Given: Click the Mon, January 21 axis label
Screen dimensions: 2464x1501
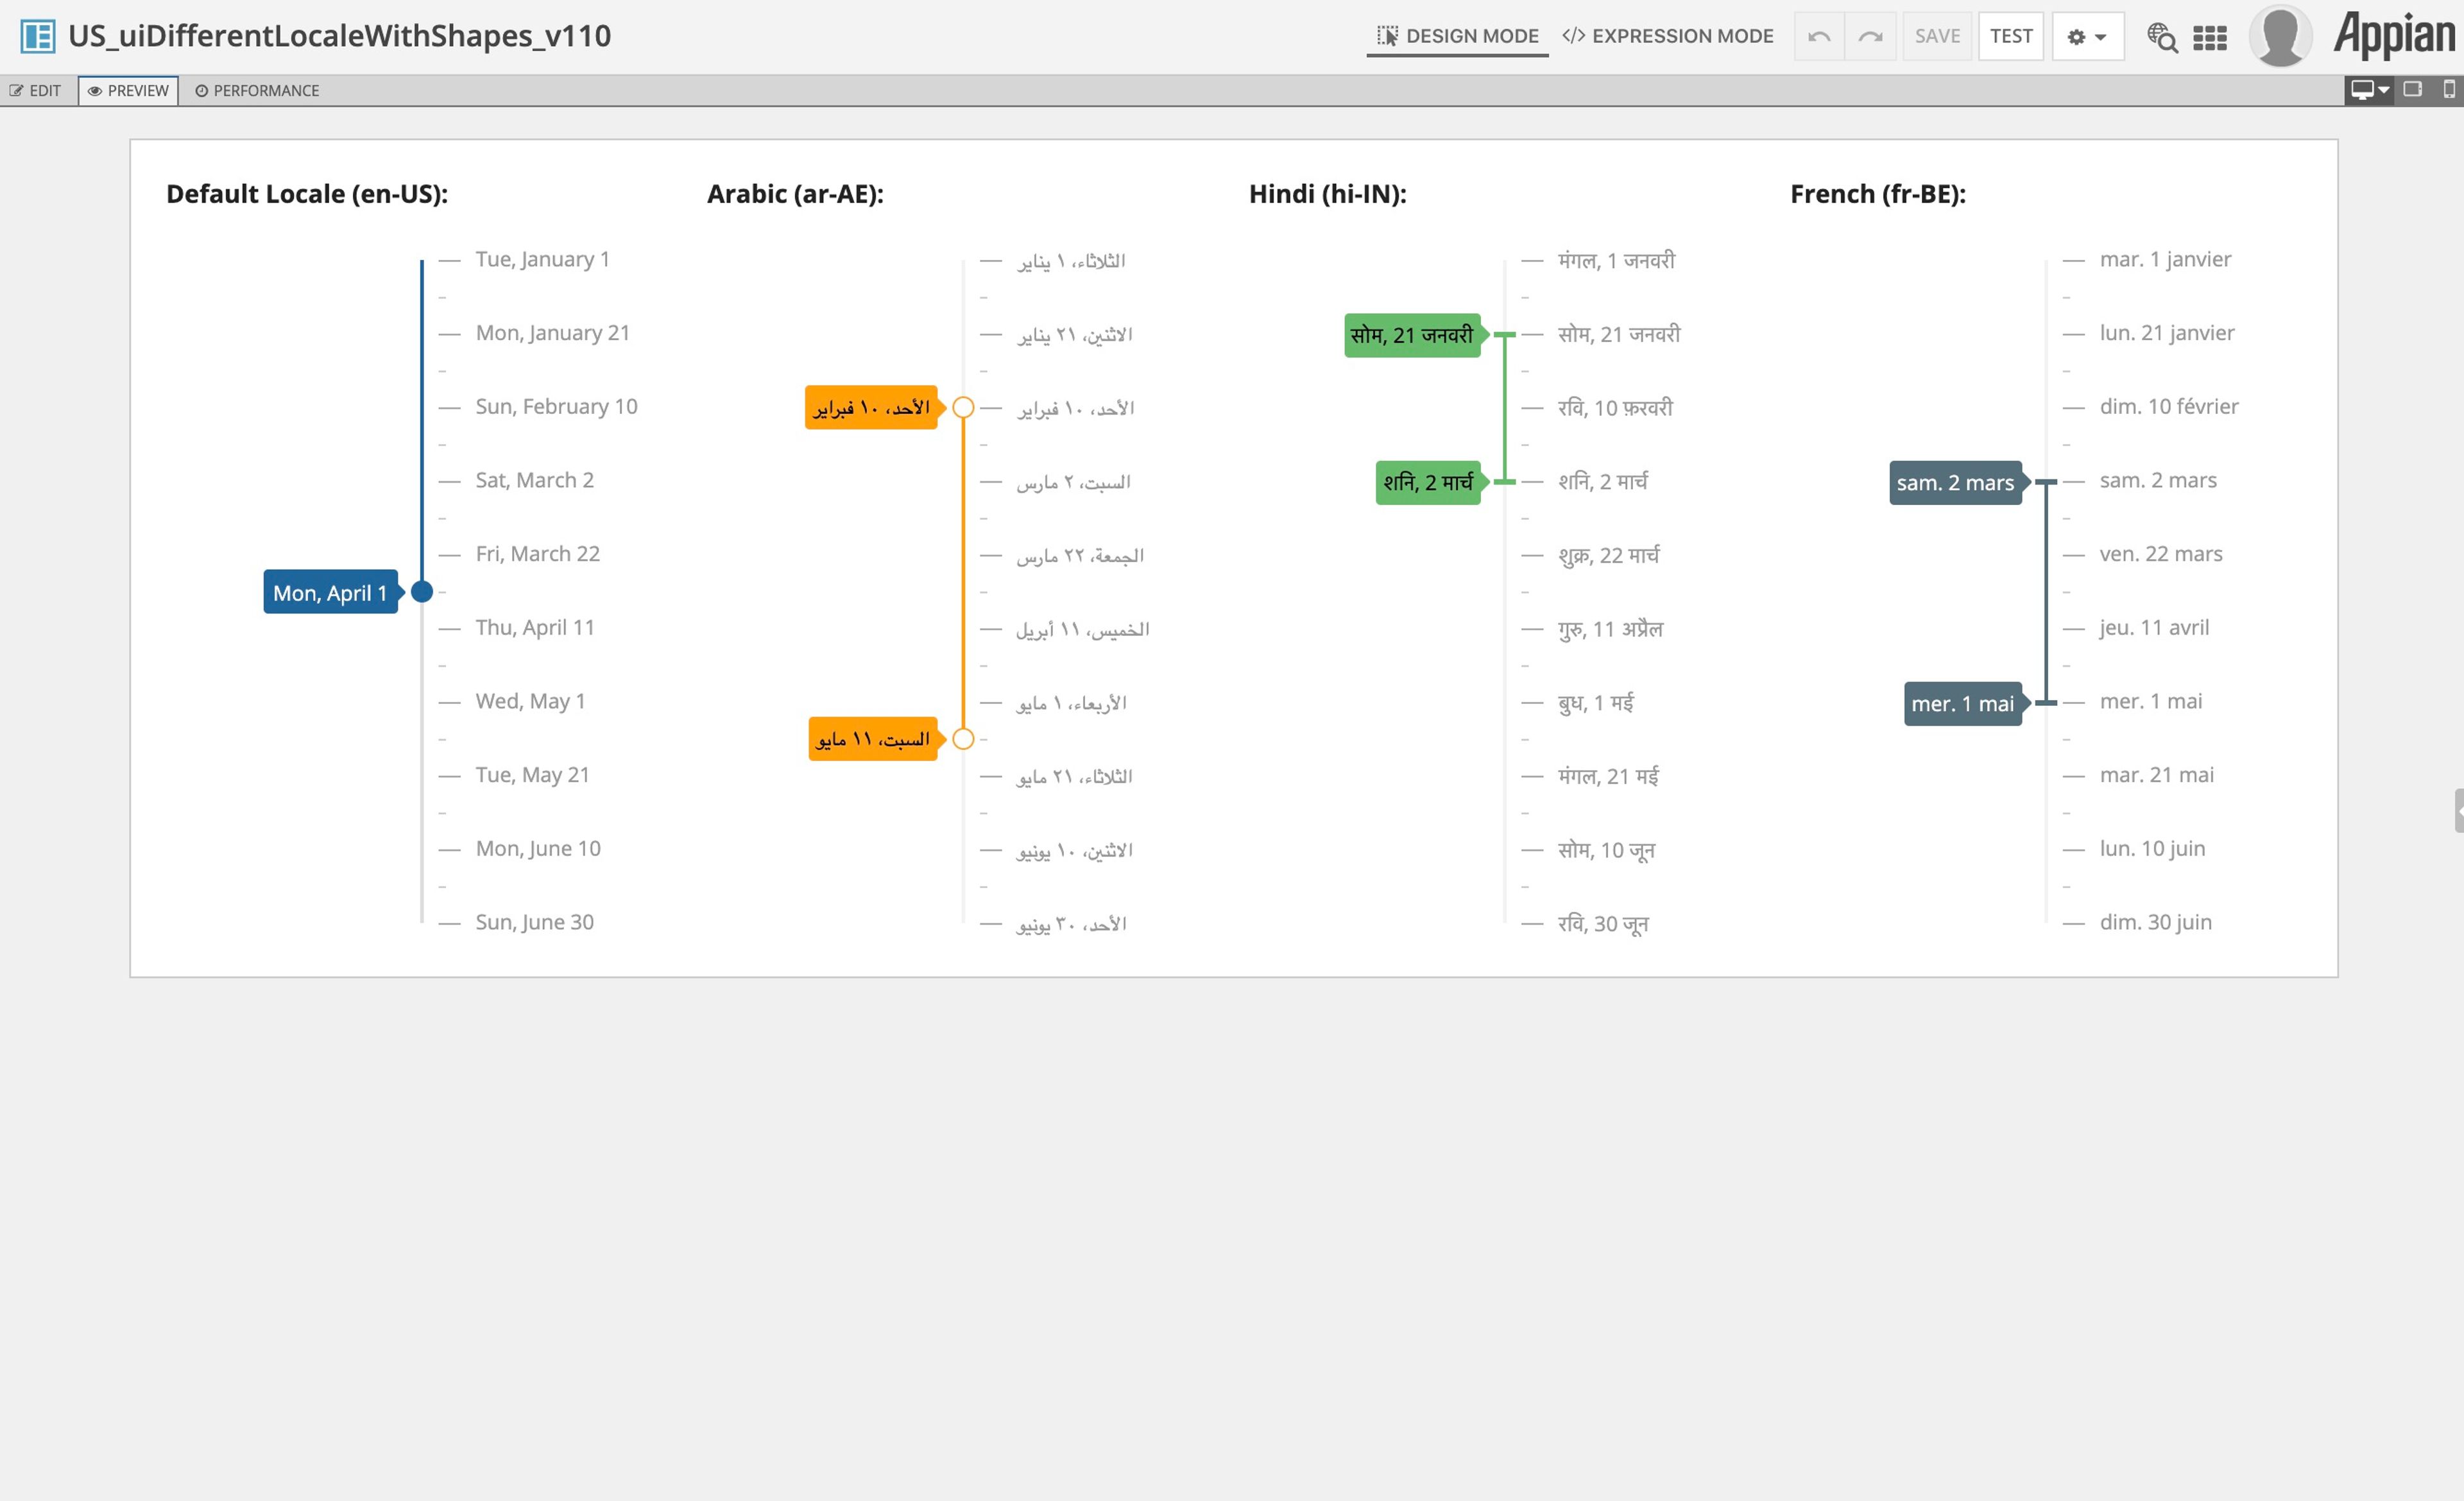Looking at the screenshot, I should click(x=552, y=333).
